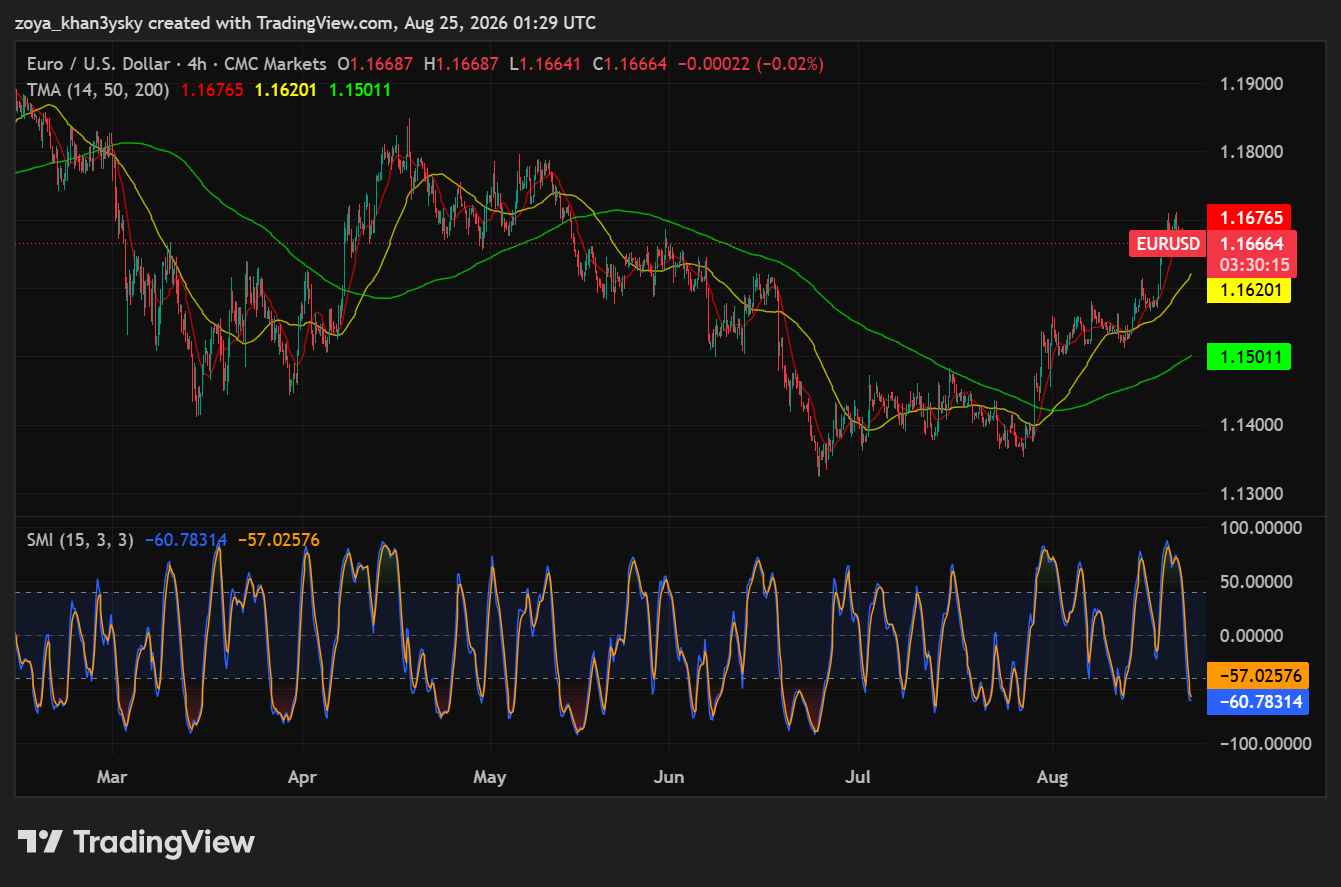Click the low value L1.16641
This screenshot has width=1341, height=887.
click(x=546, y=64)
